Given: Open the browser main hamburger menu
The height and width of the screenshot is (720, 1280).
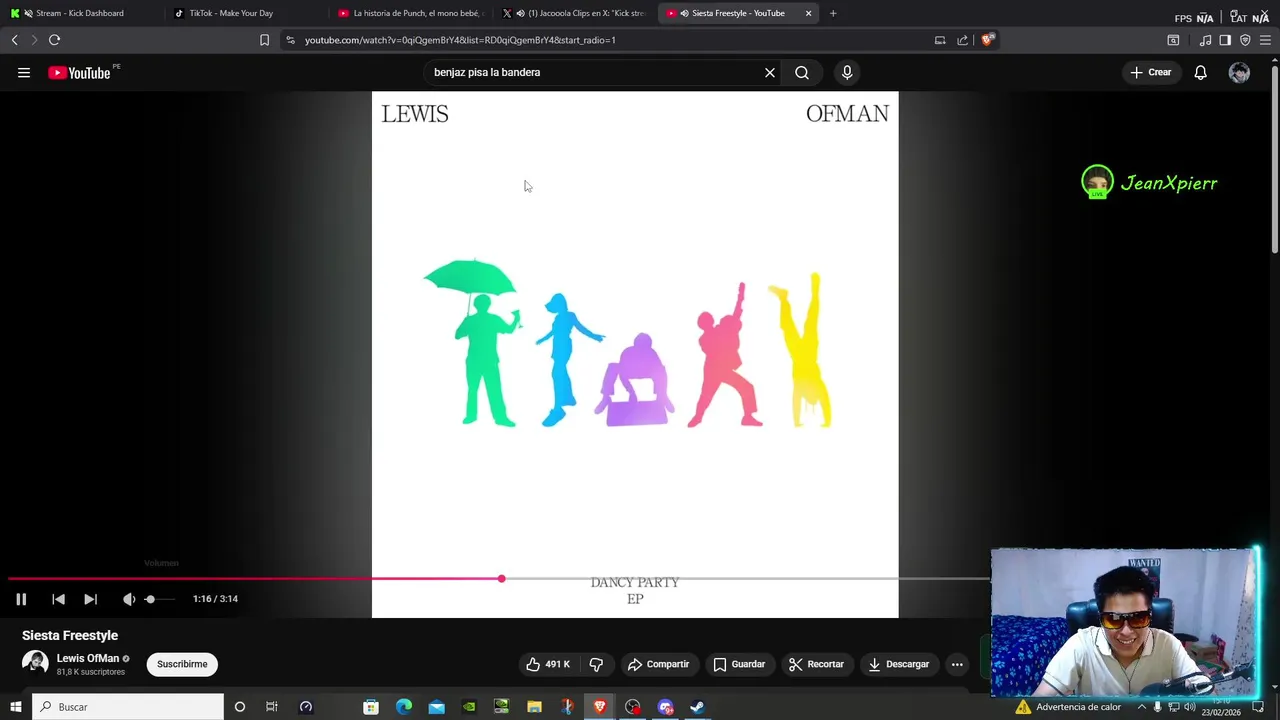Looking at the screenshot, I should [1265, 40].
